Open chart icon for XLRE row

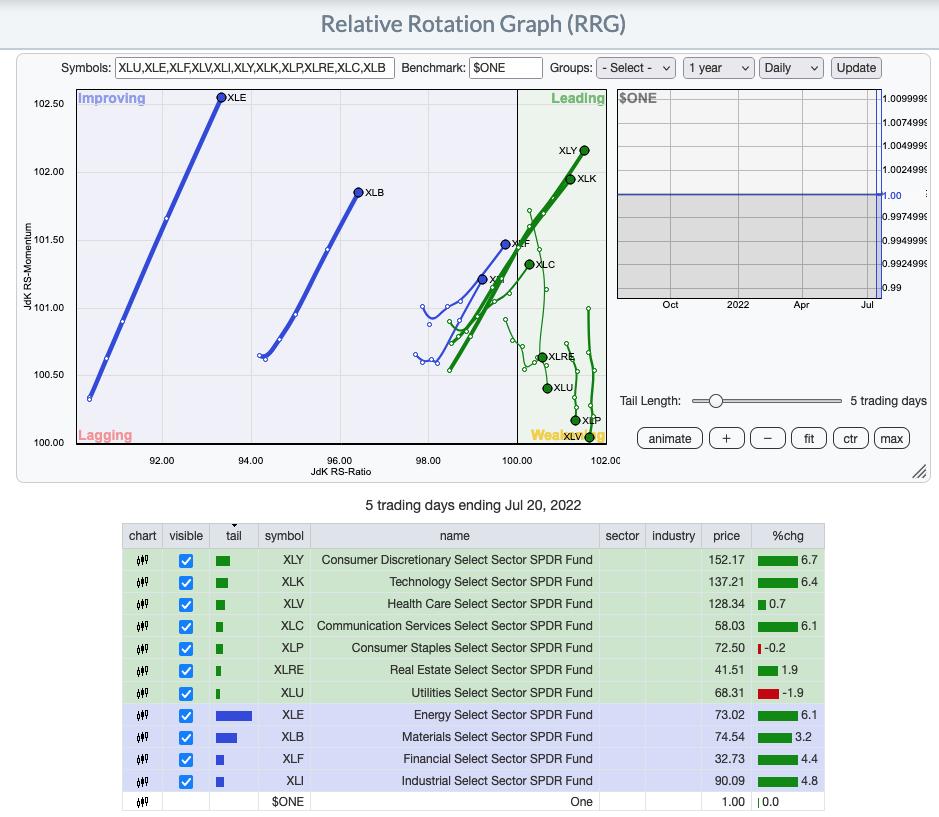142,670
